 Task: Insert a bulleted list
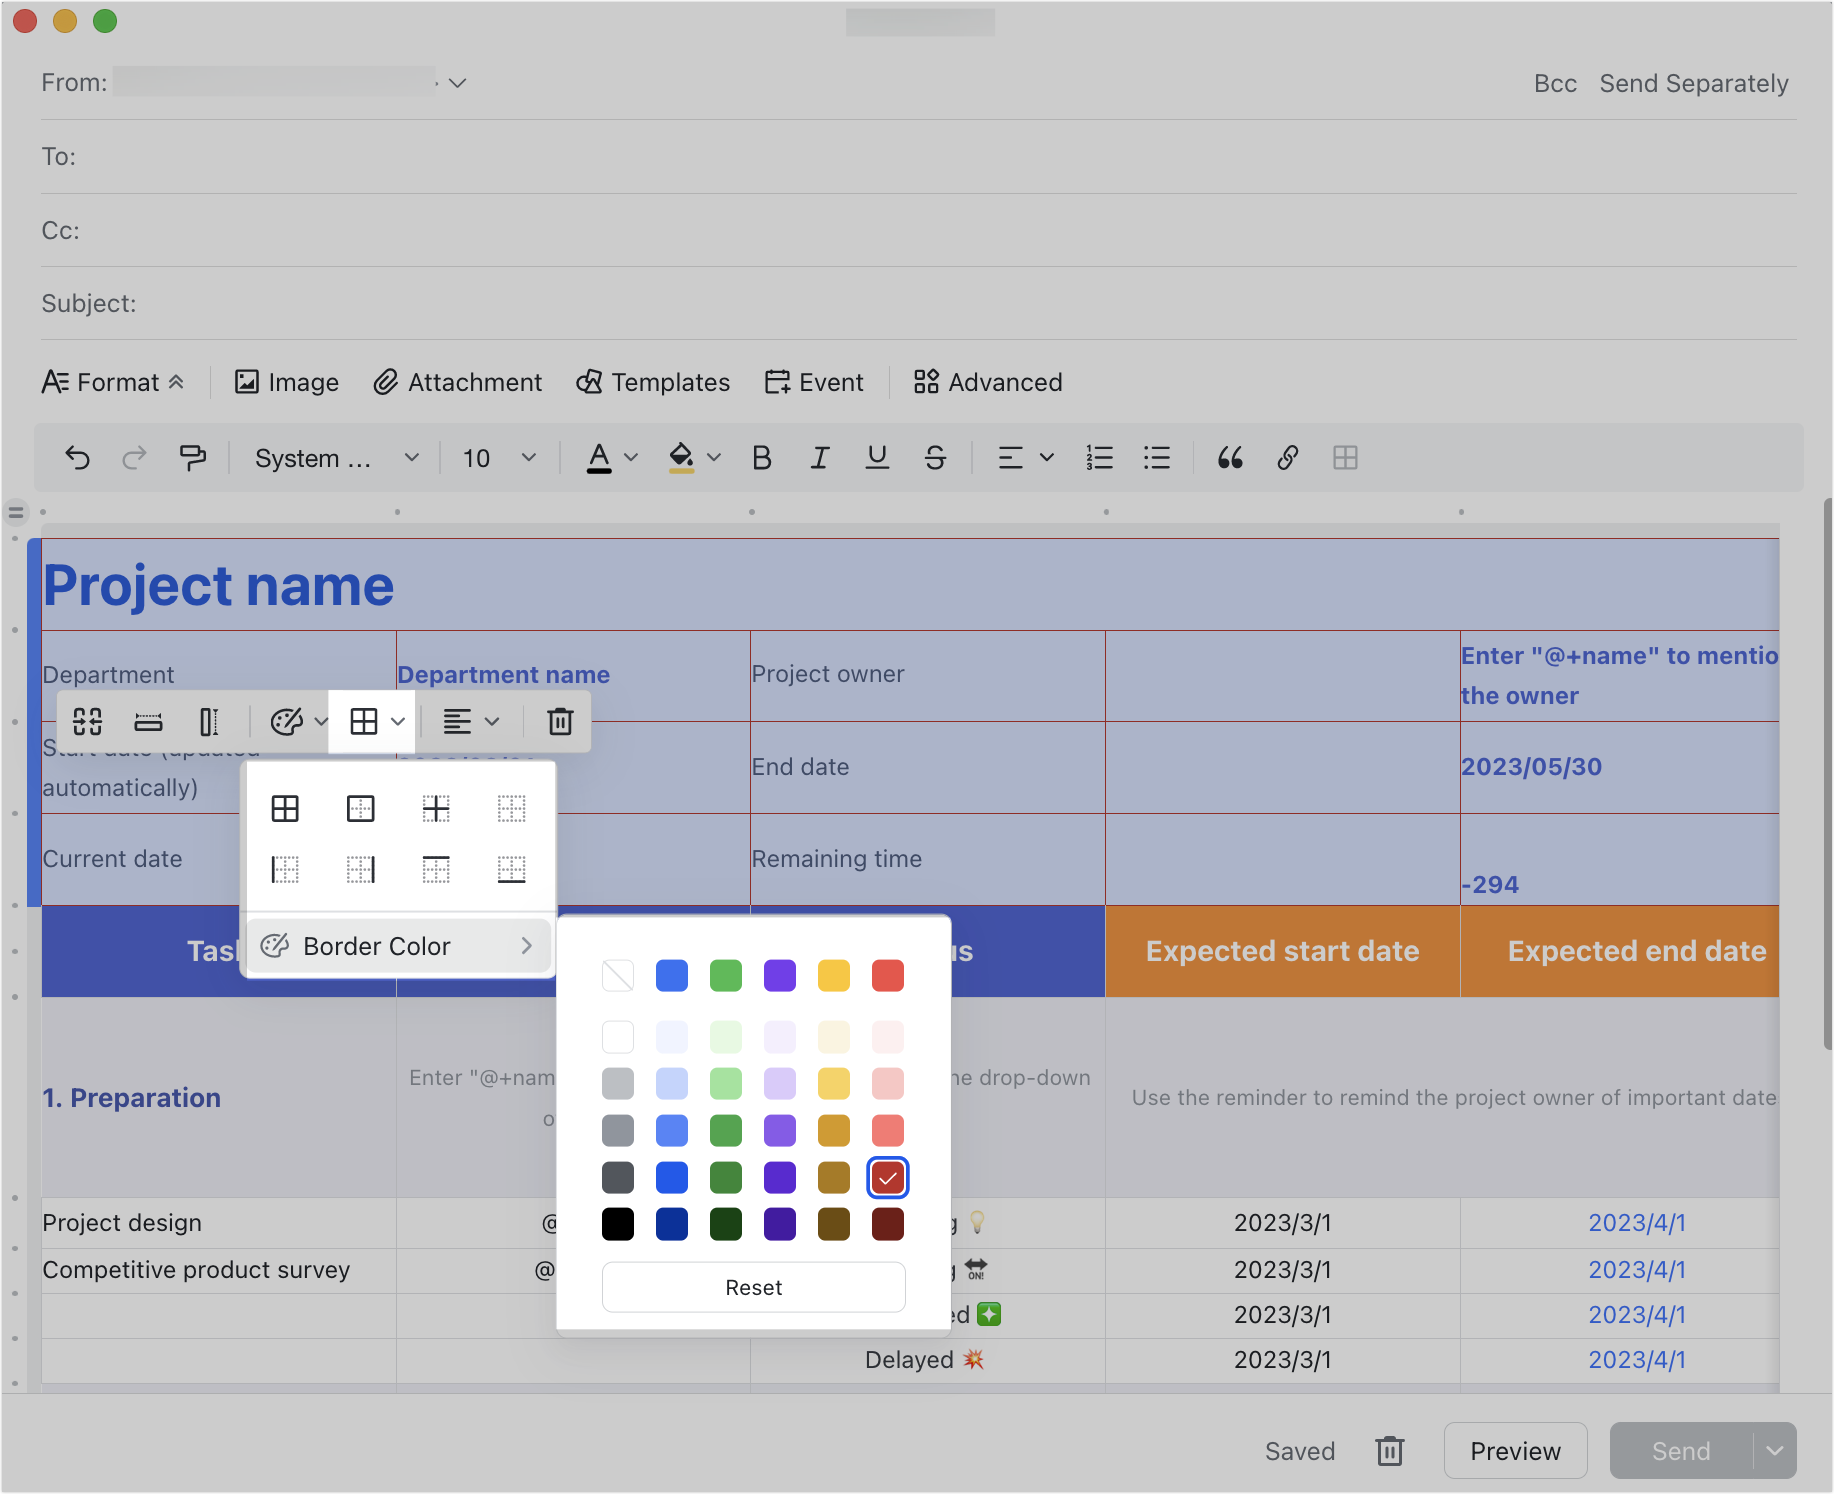pyautogui.click(x=1157, y=458)
